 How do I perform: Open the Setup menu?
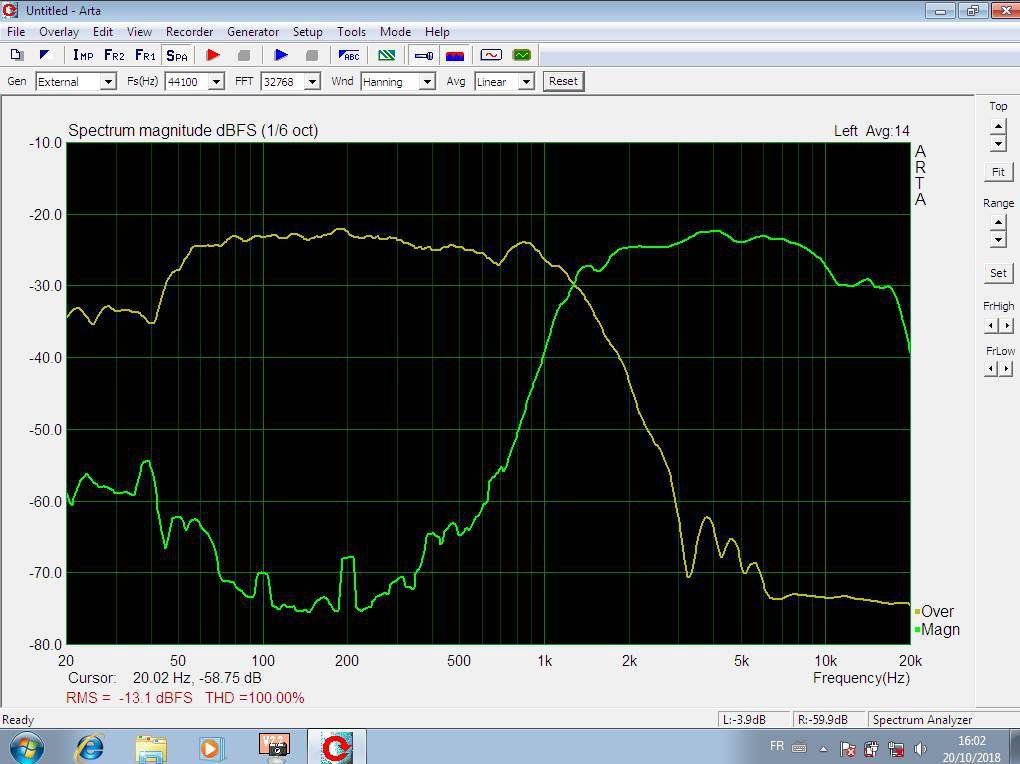point(308,32)
